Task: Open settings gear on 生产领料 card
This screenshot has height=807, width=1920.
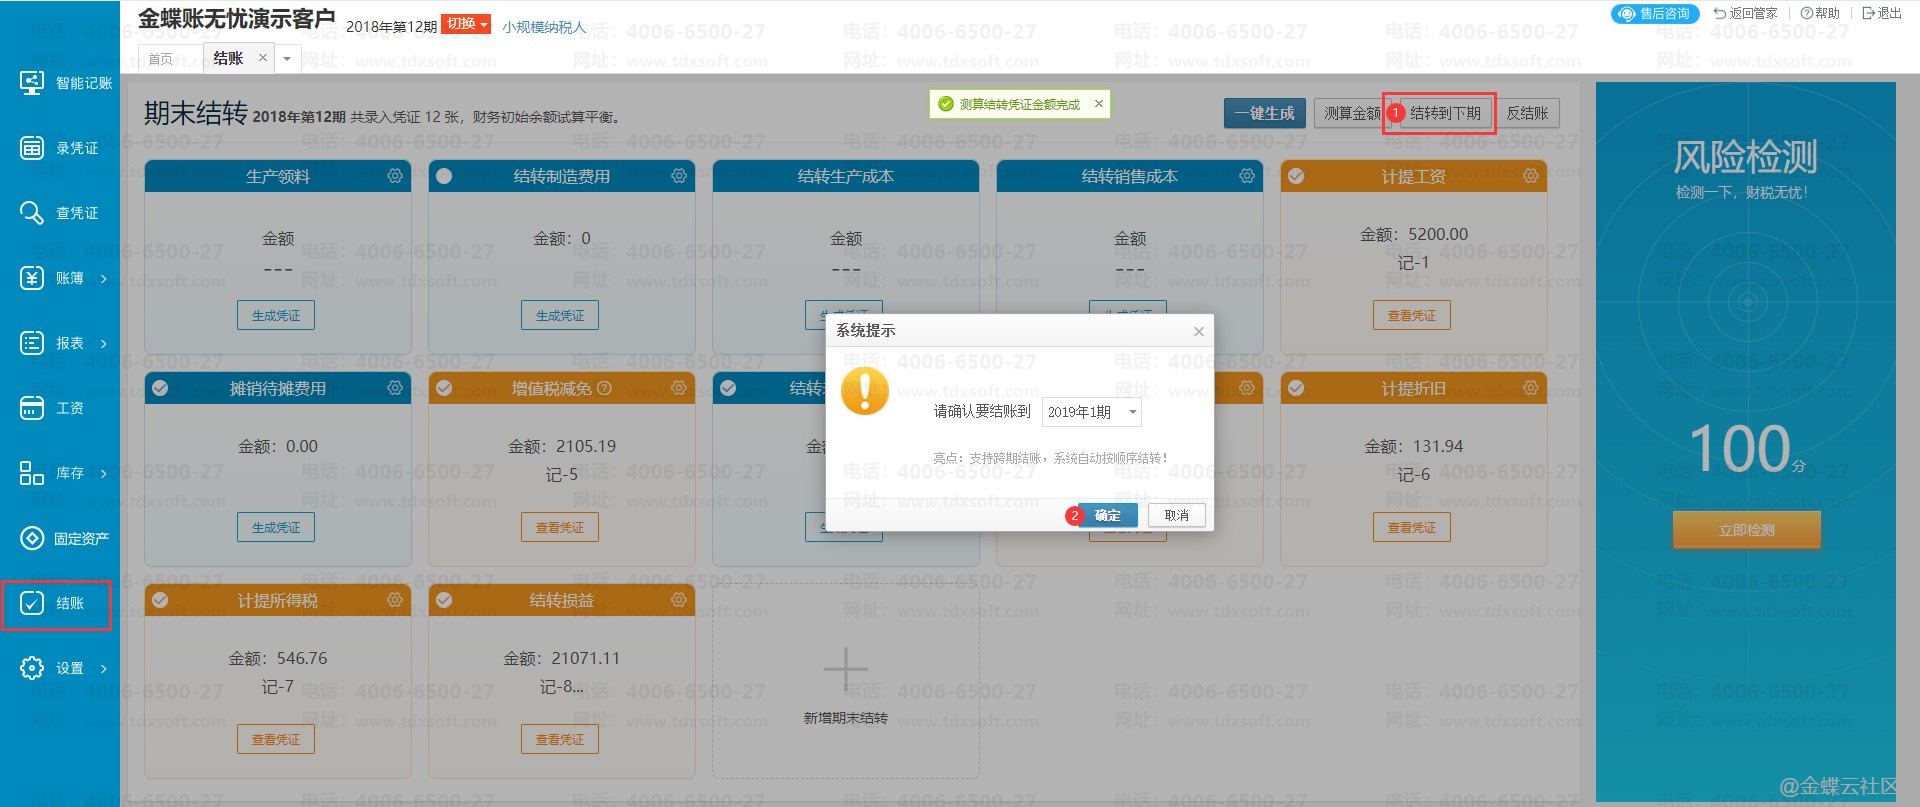Action: [x=395, y=176]
